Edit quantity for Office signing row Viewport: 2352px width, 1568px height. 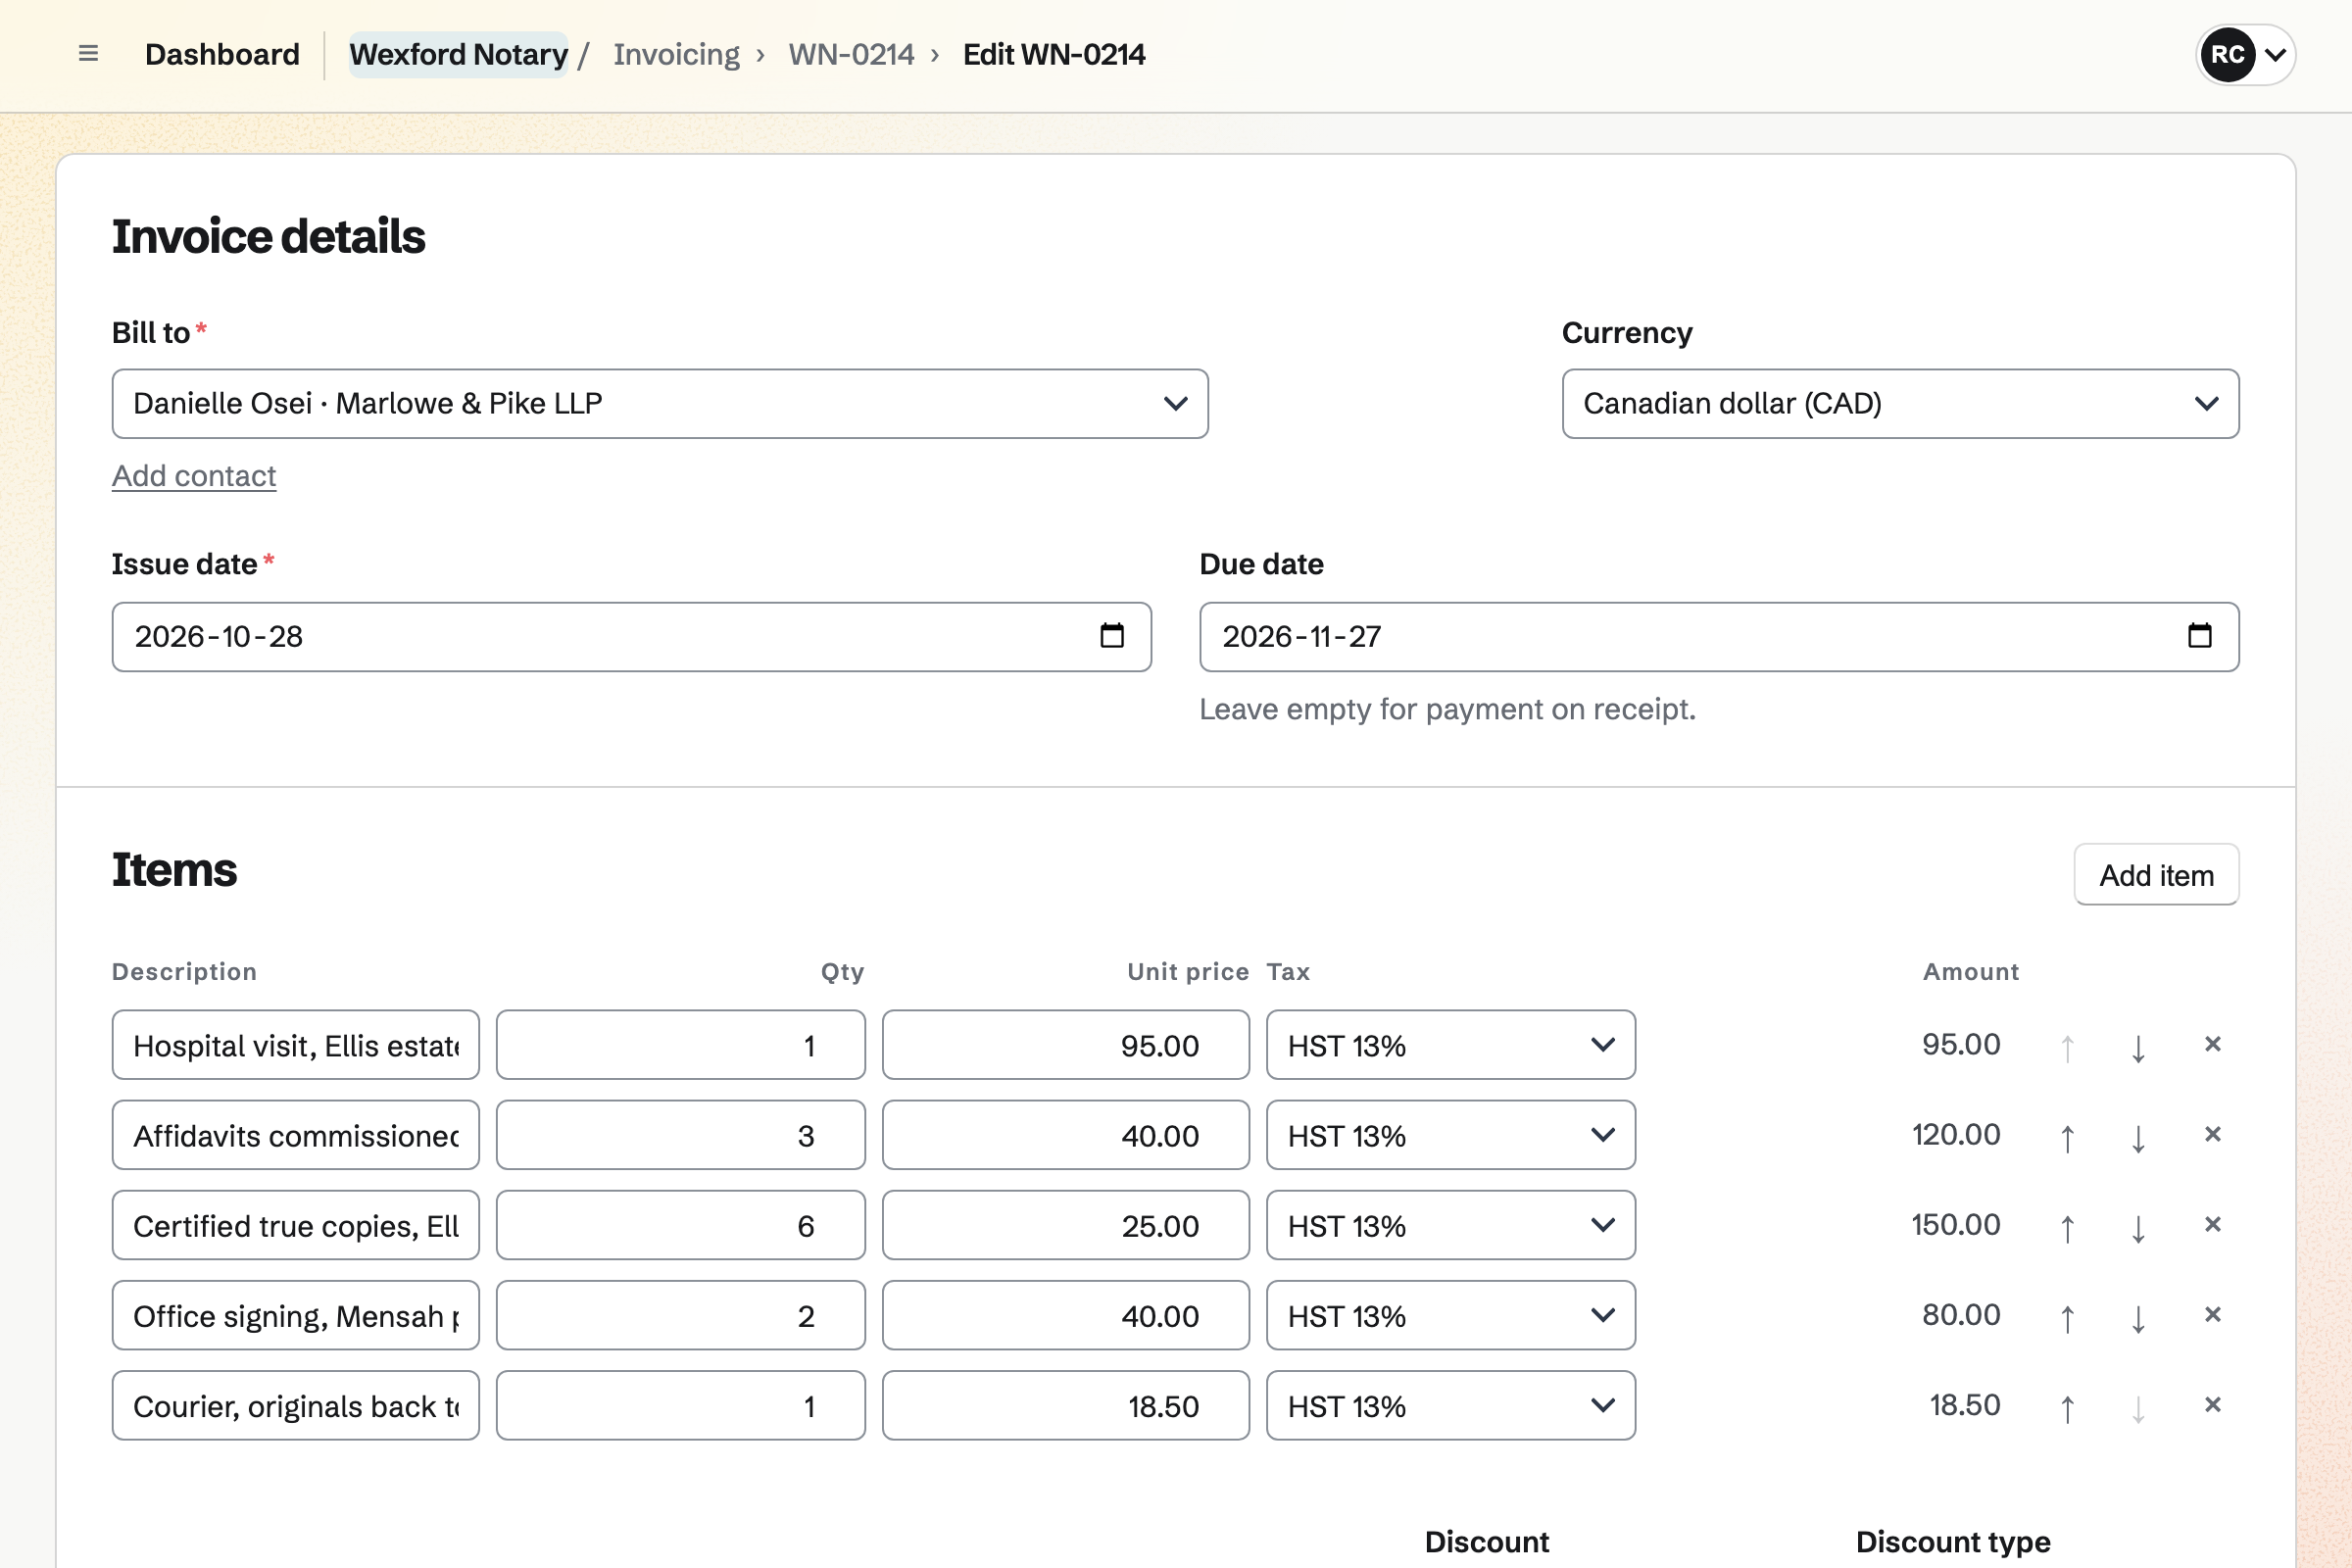[681, 1315]
